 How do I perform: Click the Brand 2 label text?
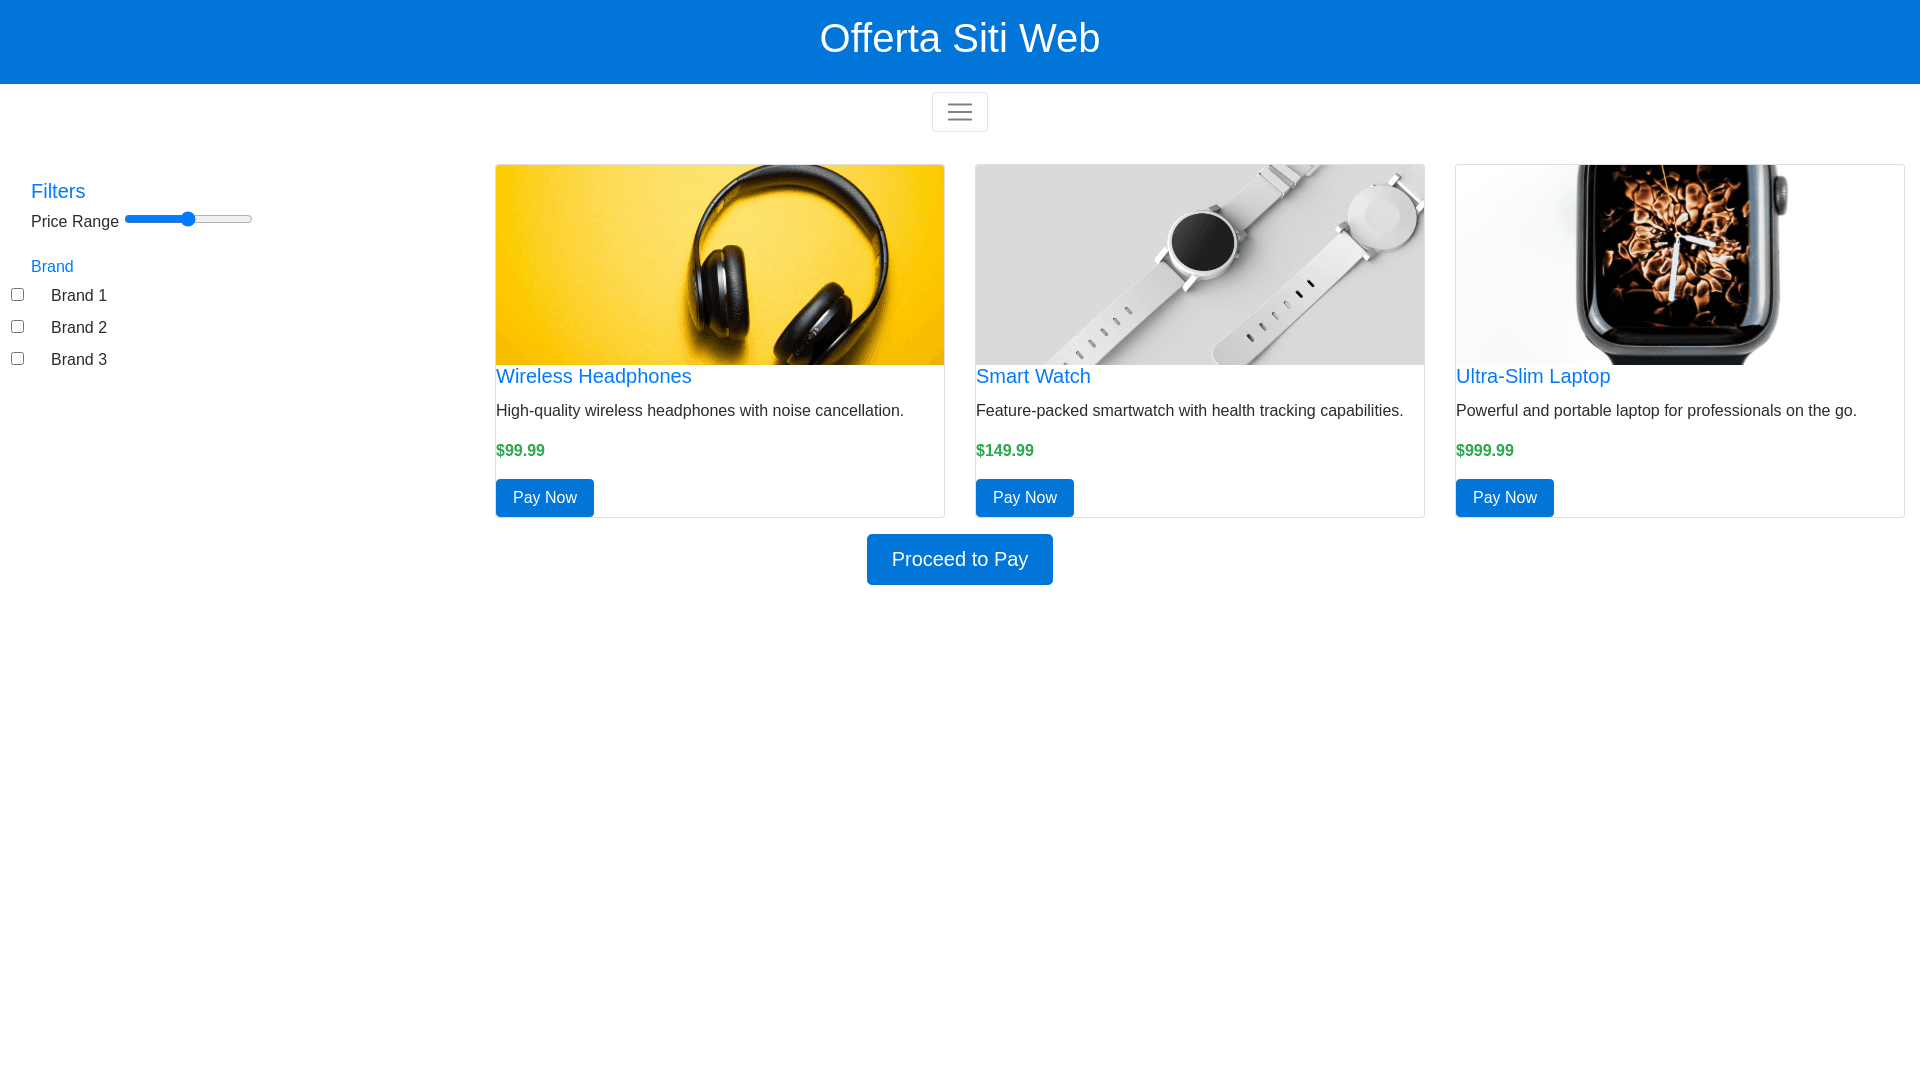click(79, 328)
